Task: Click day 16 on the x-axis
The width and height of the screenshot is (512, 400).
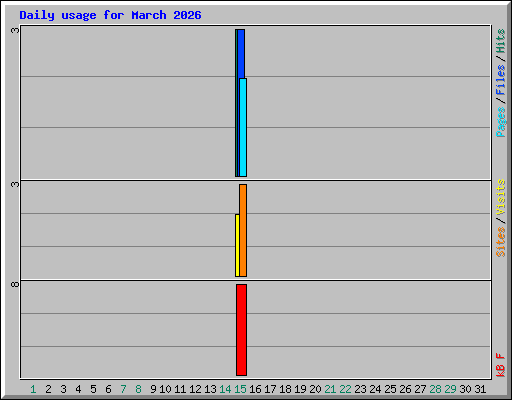Action: (x=255, y=389)
